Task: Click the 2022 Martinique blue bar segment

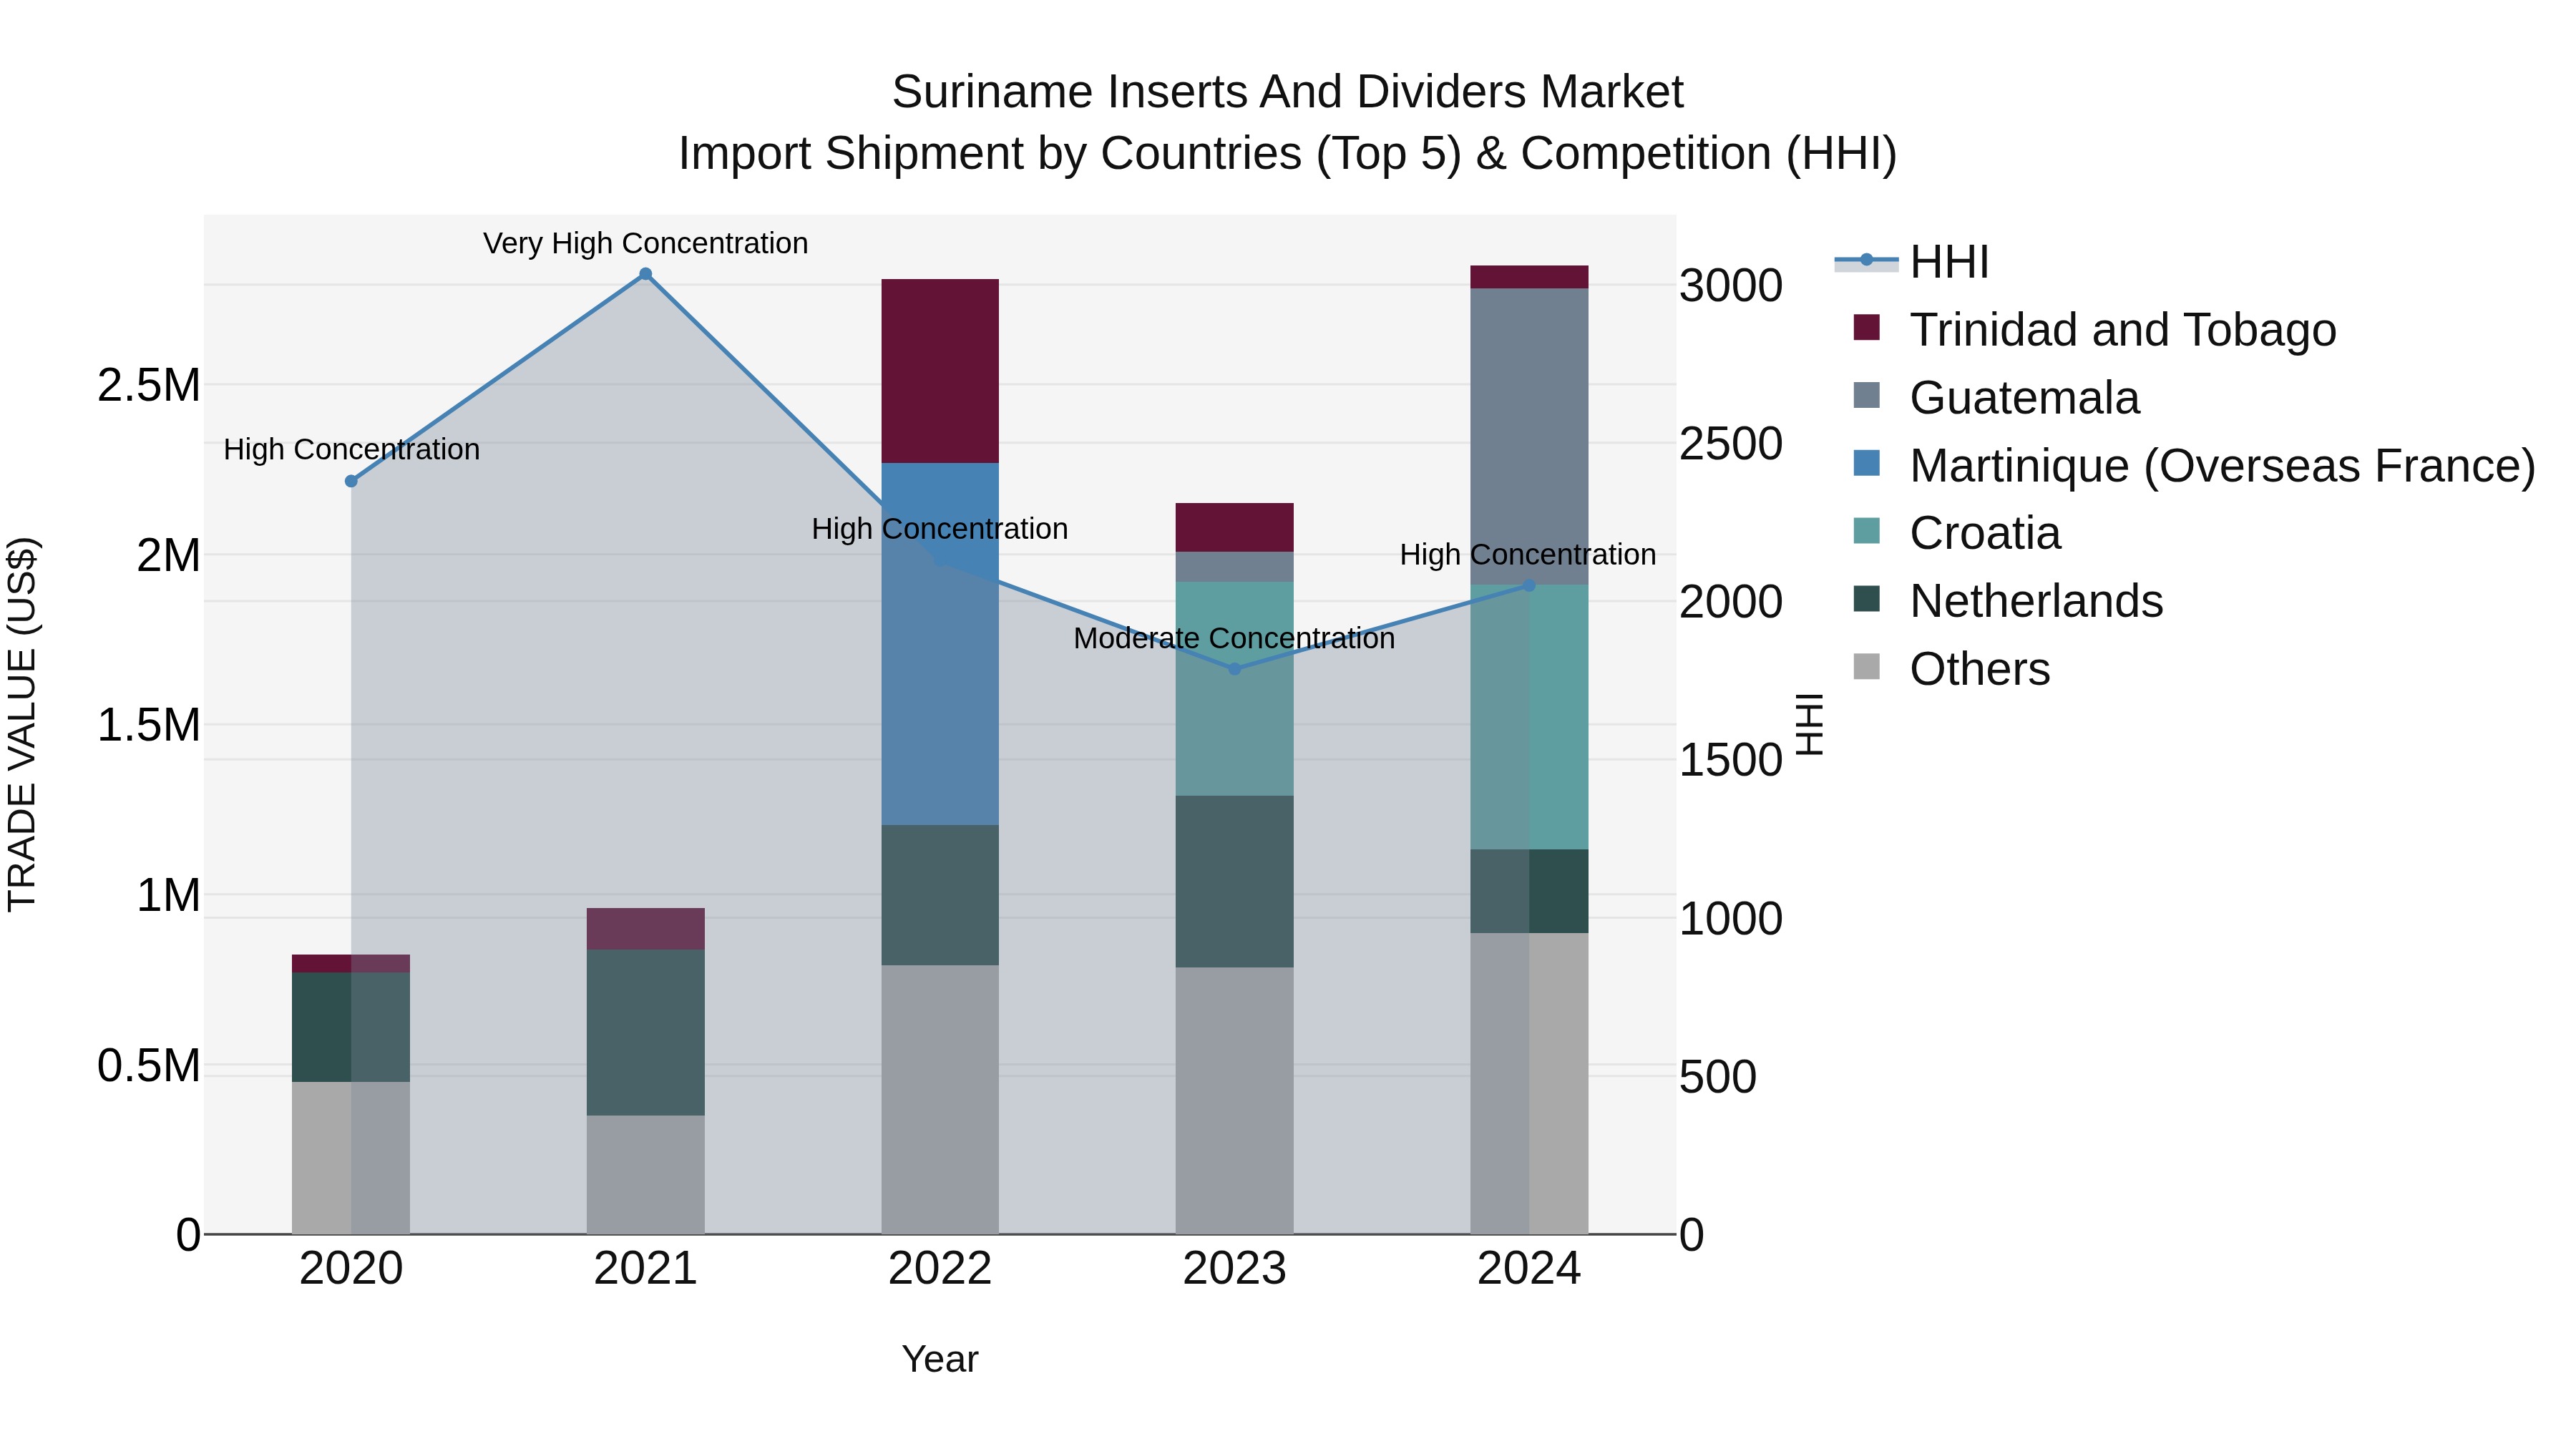Action: tap(940, 644)
